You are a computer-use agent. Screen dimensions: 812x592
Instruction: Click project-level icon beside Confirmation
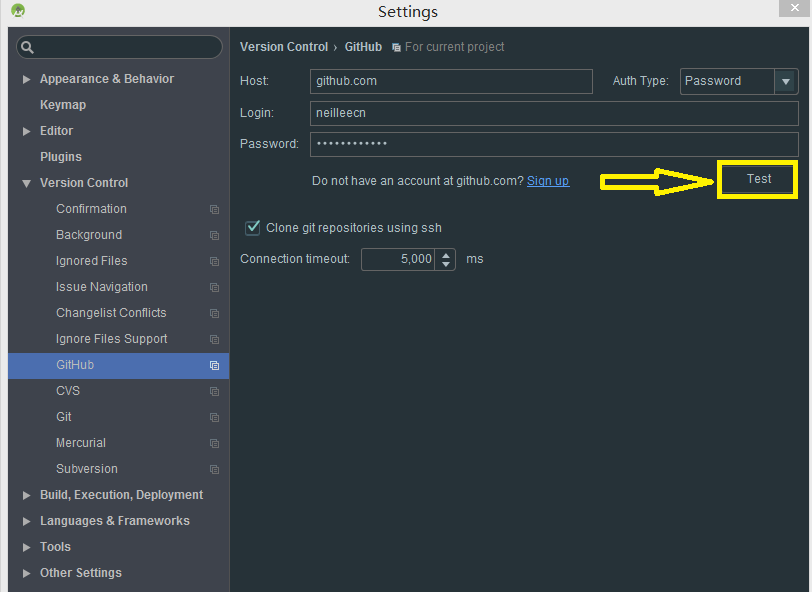214,209
